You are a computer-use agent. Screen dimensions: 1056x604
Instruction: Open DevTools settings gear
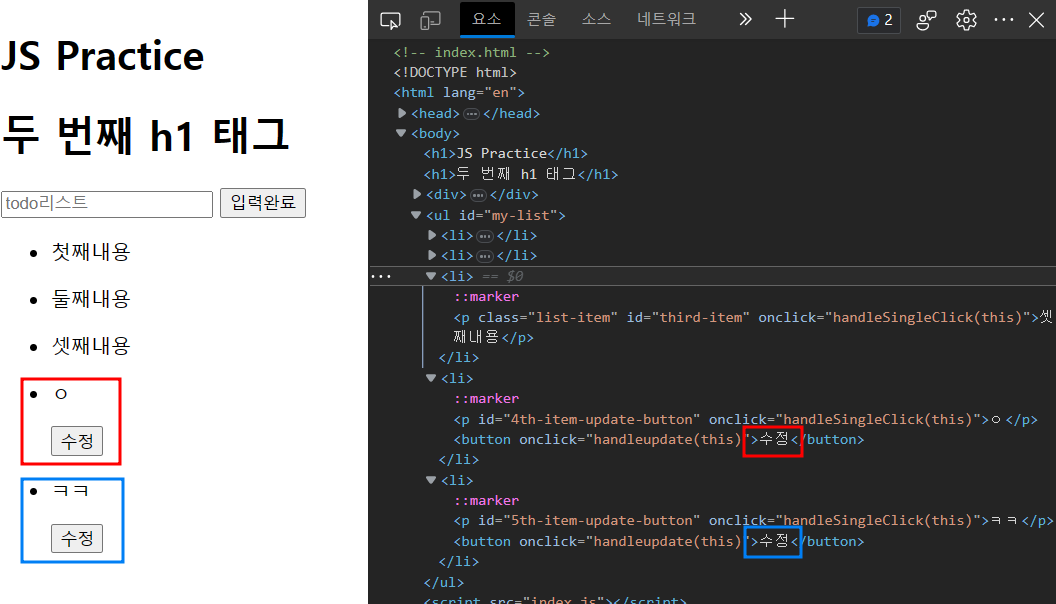pyautogui.click(x=966, y=20)
